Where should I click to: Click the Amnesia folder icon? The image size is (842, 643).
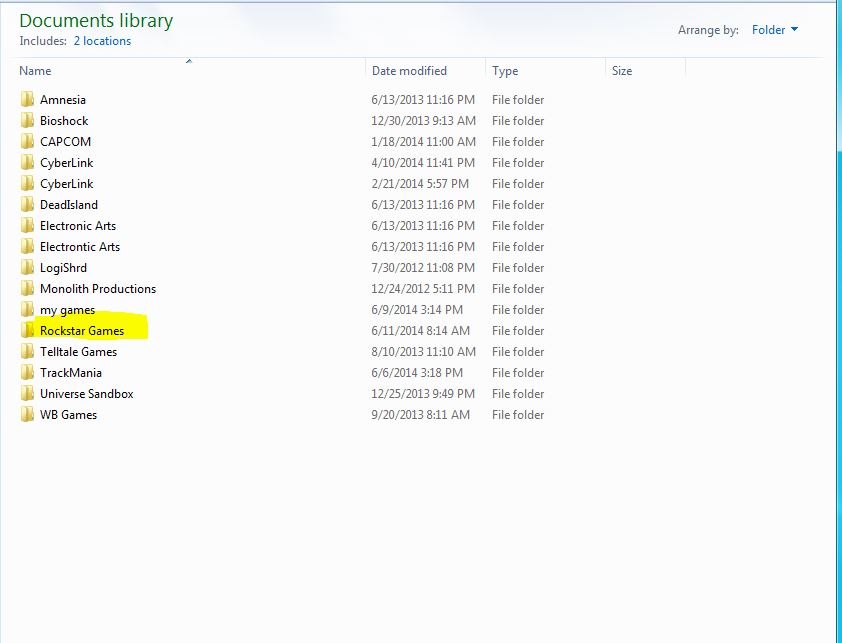click(x=27, y=99)
